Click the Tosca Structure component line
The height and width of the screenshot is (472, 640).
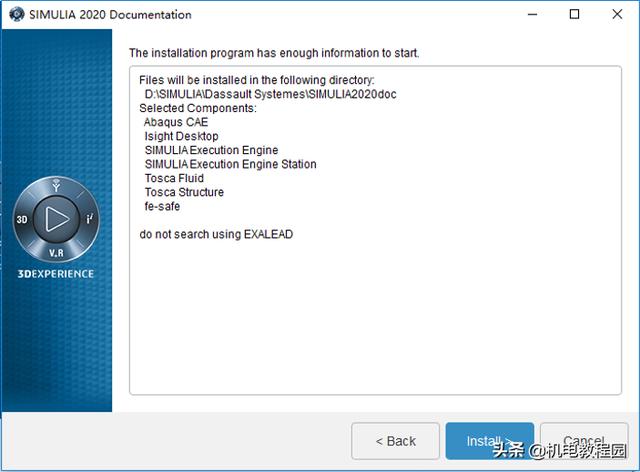pyautogui.click(x=184, y=192)
